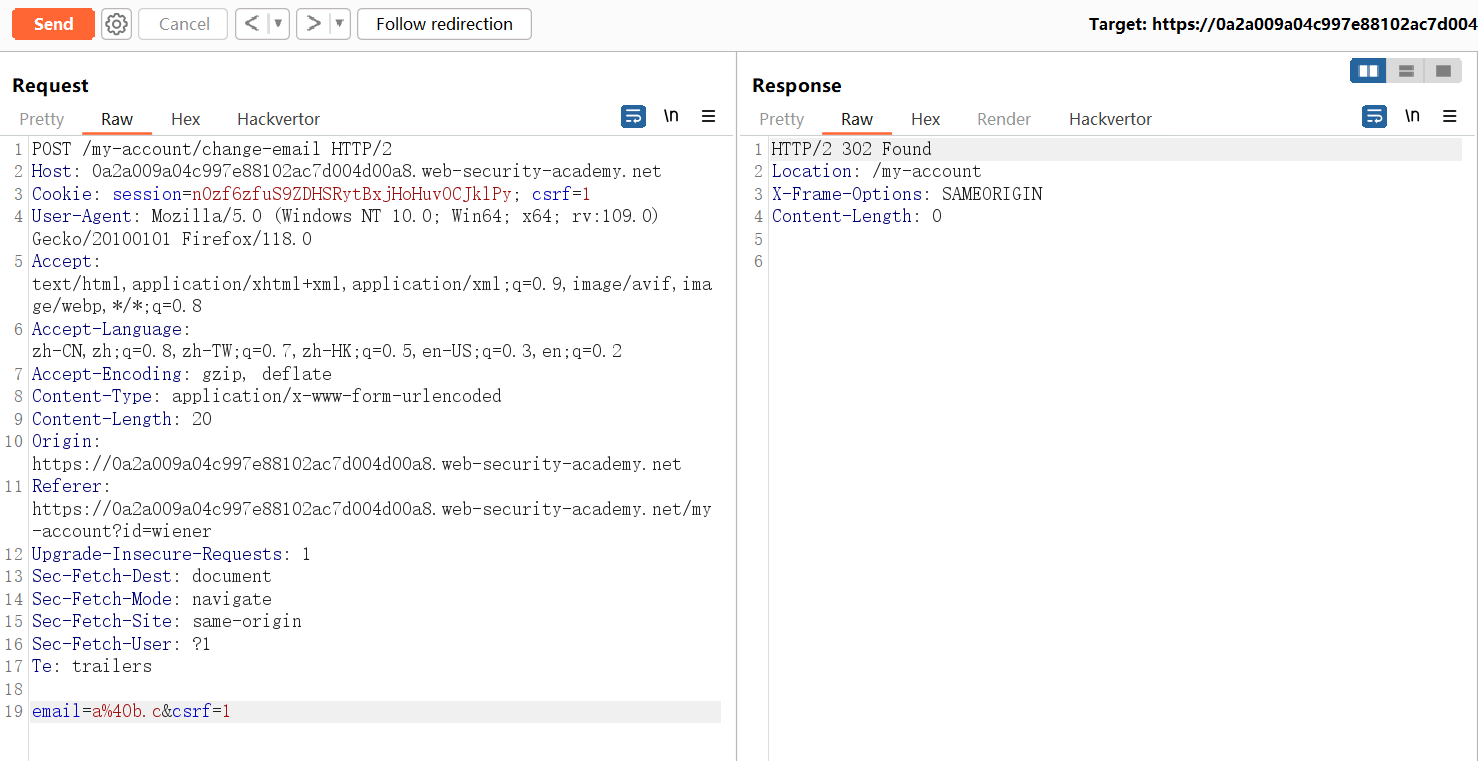
Task: Open Response panel hamburger options menu
Action: click(x=1449, y=117)
